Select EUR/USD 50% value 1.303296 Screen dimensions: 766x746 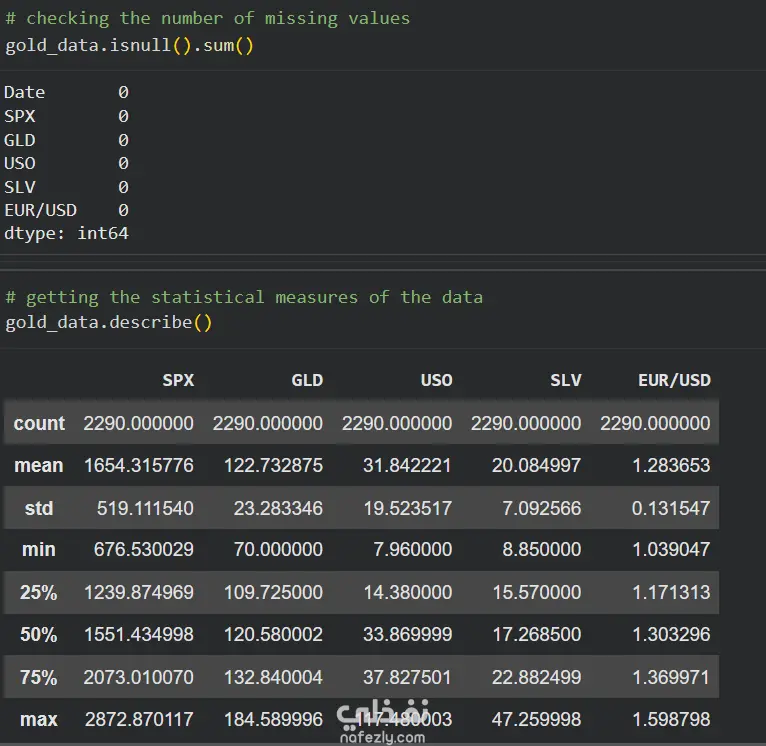(671, 635)
